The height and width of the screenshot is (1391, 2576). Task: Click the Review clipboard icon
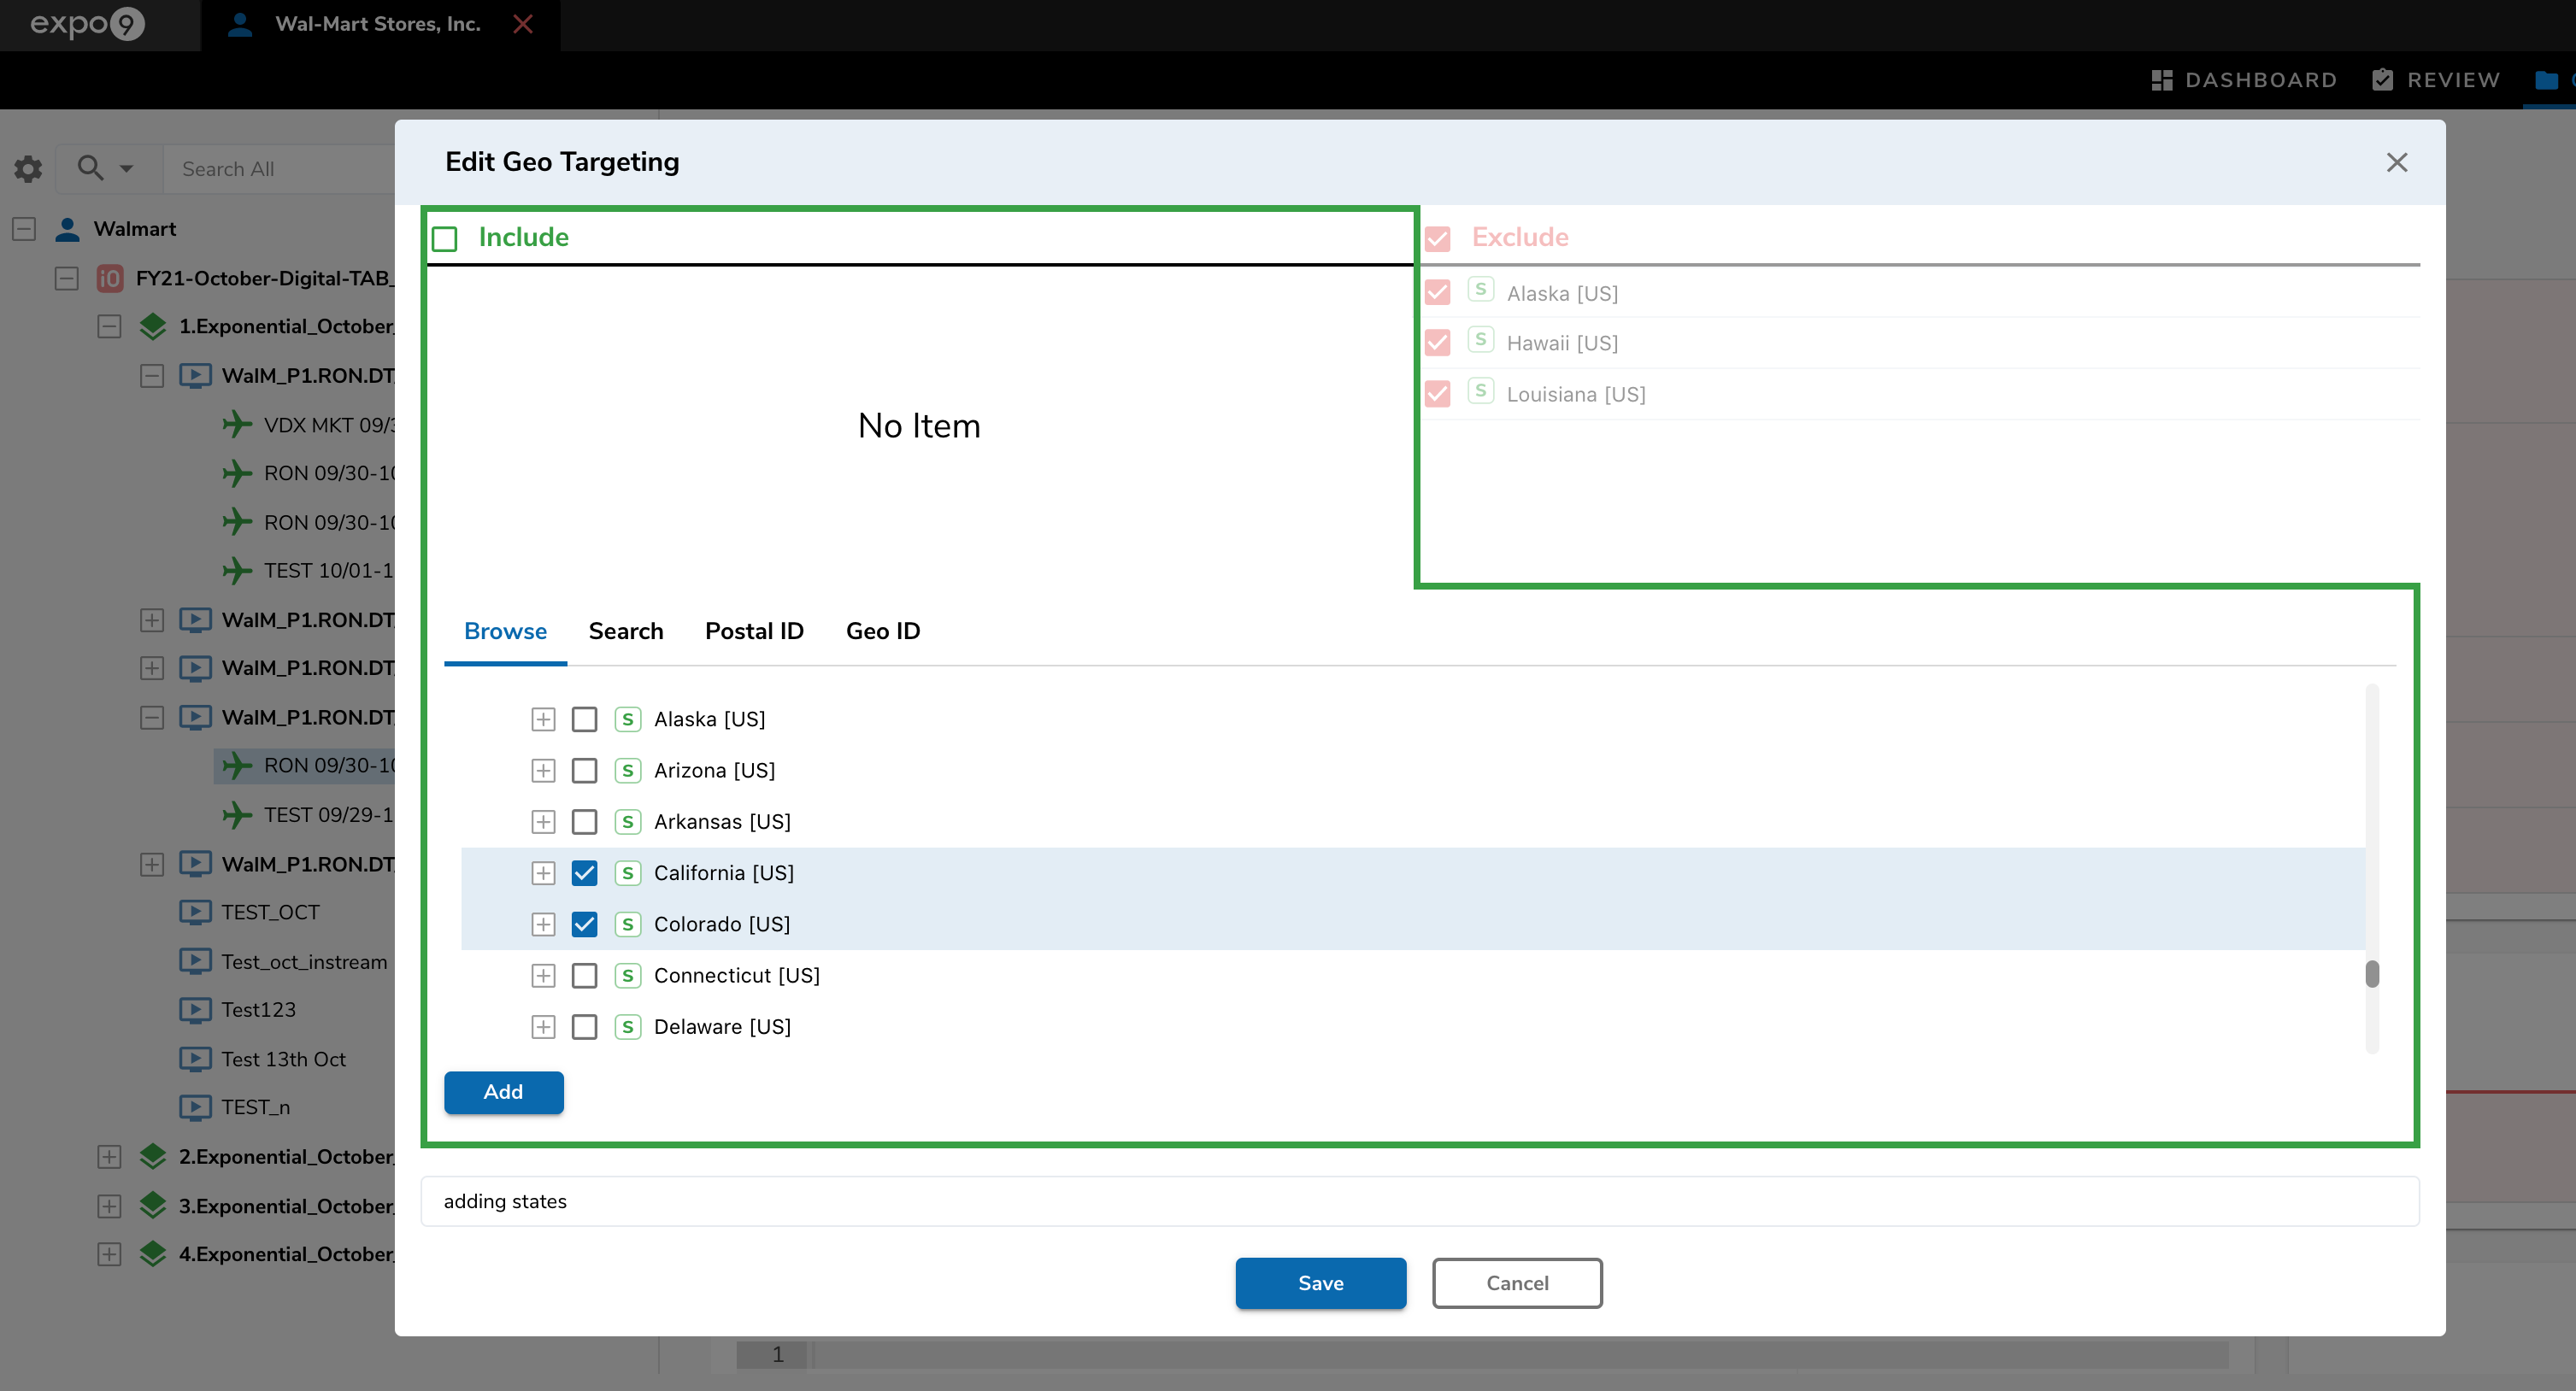coord(2382,80)
